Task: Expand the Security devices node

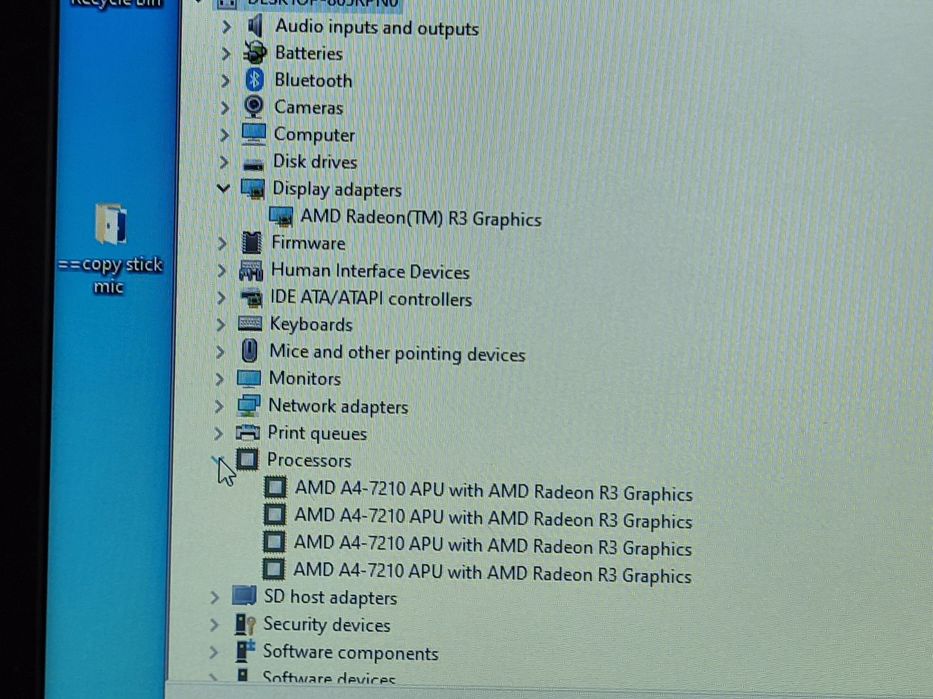Action: pos(214,624)
